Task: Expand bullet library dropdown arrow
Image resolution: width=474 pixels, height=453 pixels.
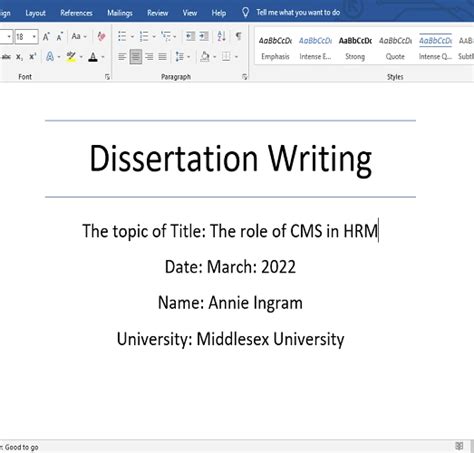Action: [x=132, y=37]
